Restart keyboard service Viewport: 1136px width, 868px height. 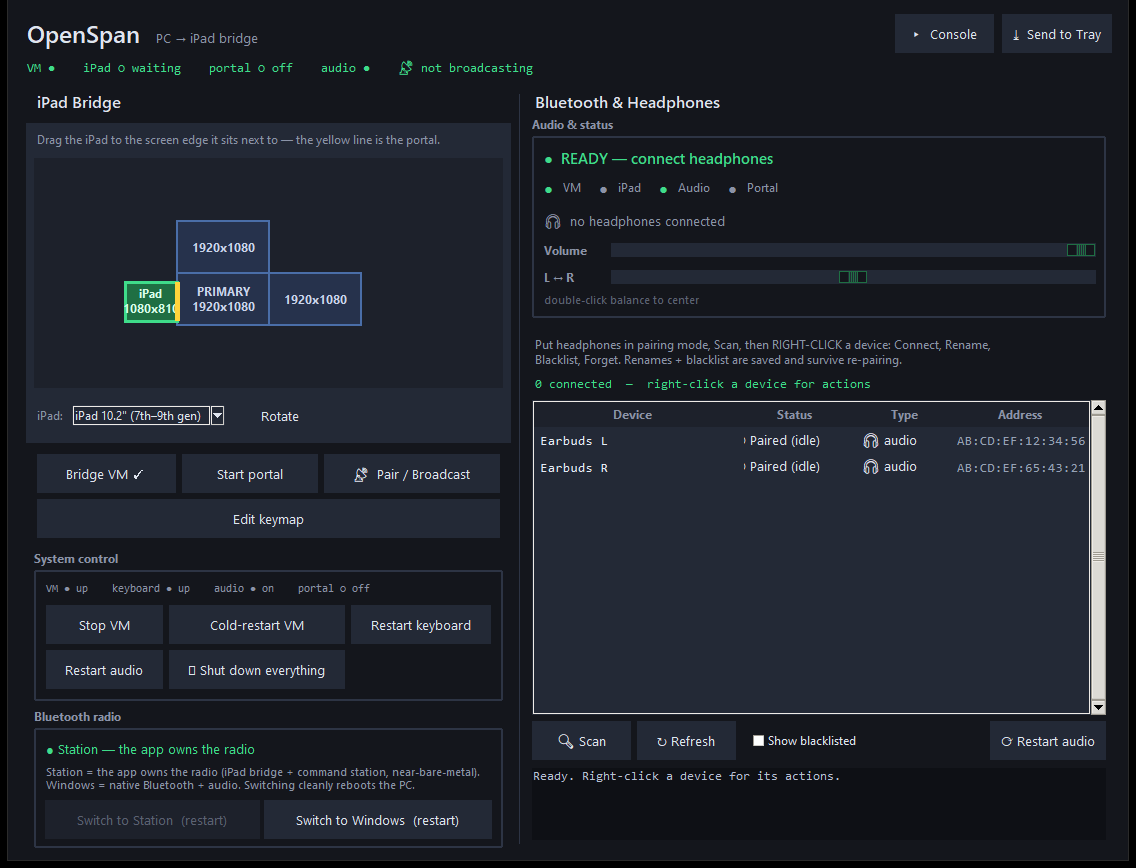coord(421,625)
